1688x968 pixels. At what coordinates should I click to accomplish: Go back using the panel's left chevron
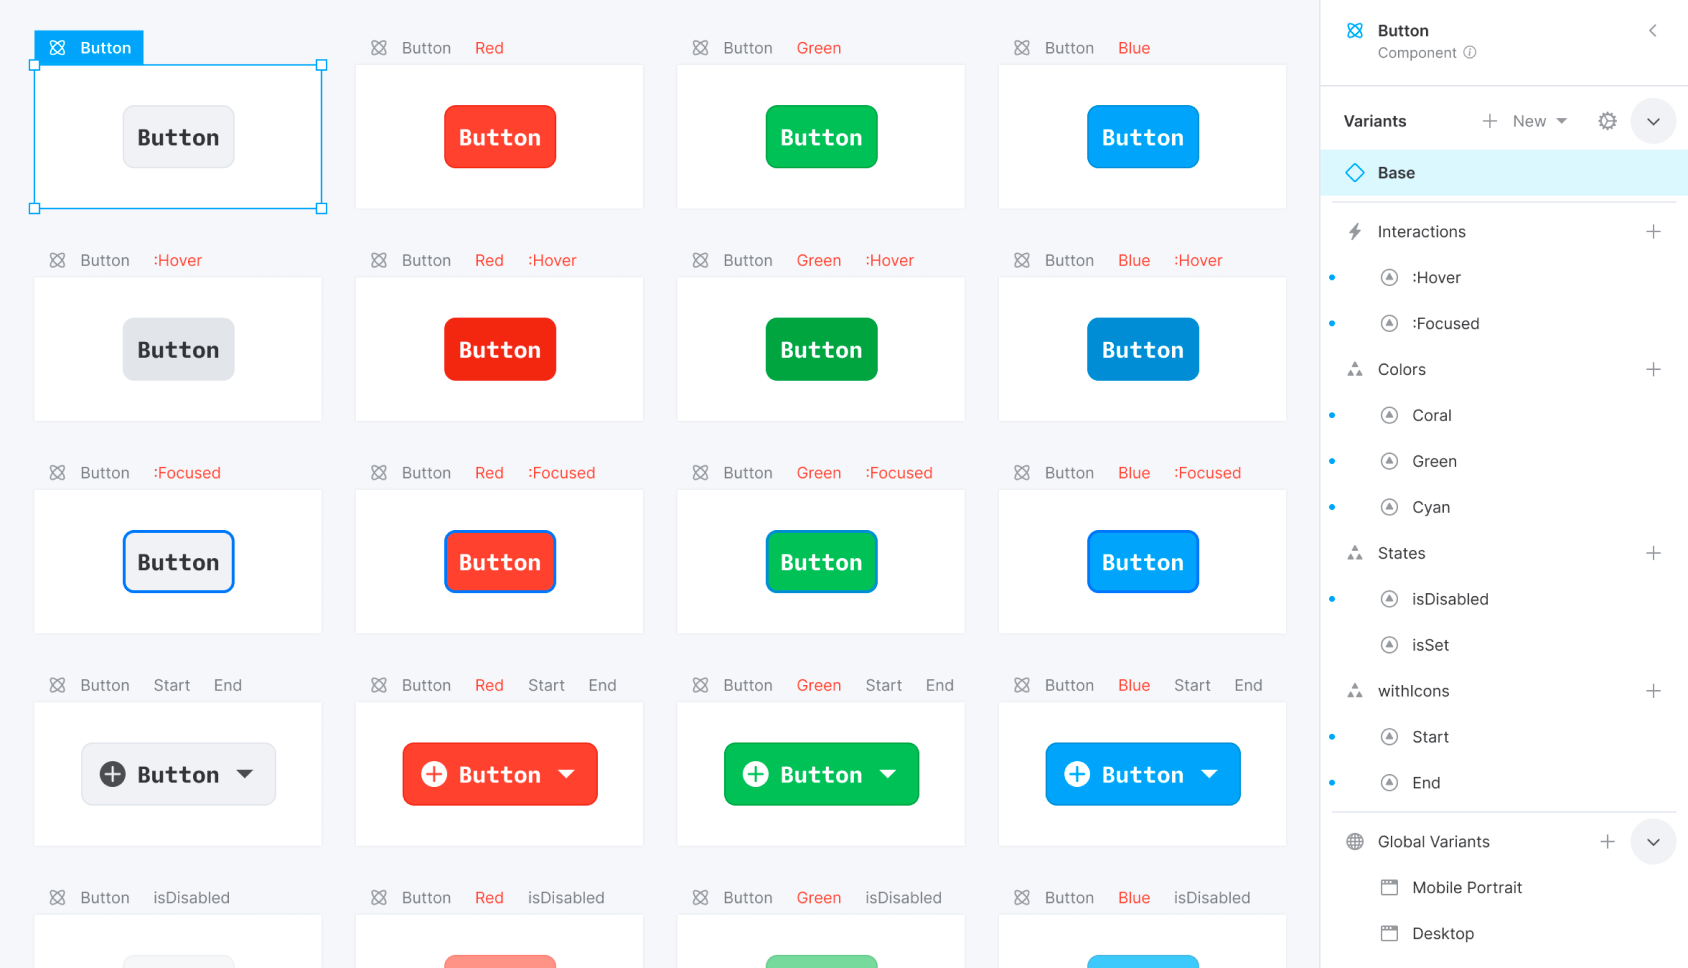1653,31
